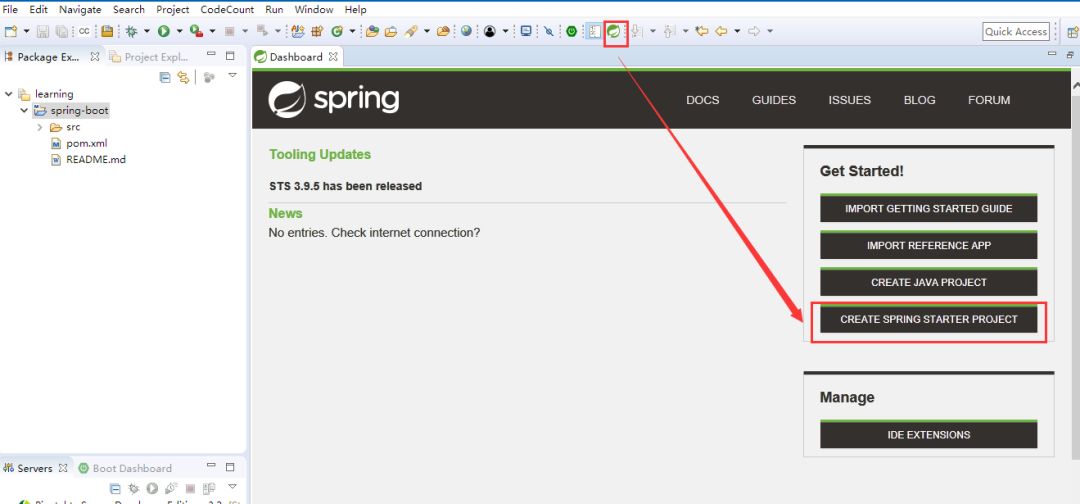Click the Last Edit Location arrow icon

pyautogui.click(x=702, y=32)
